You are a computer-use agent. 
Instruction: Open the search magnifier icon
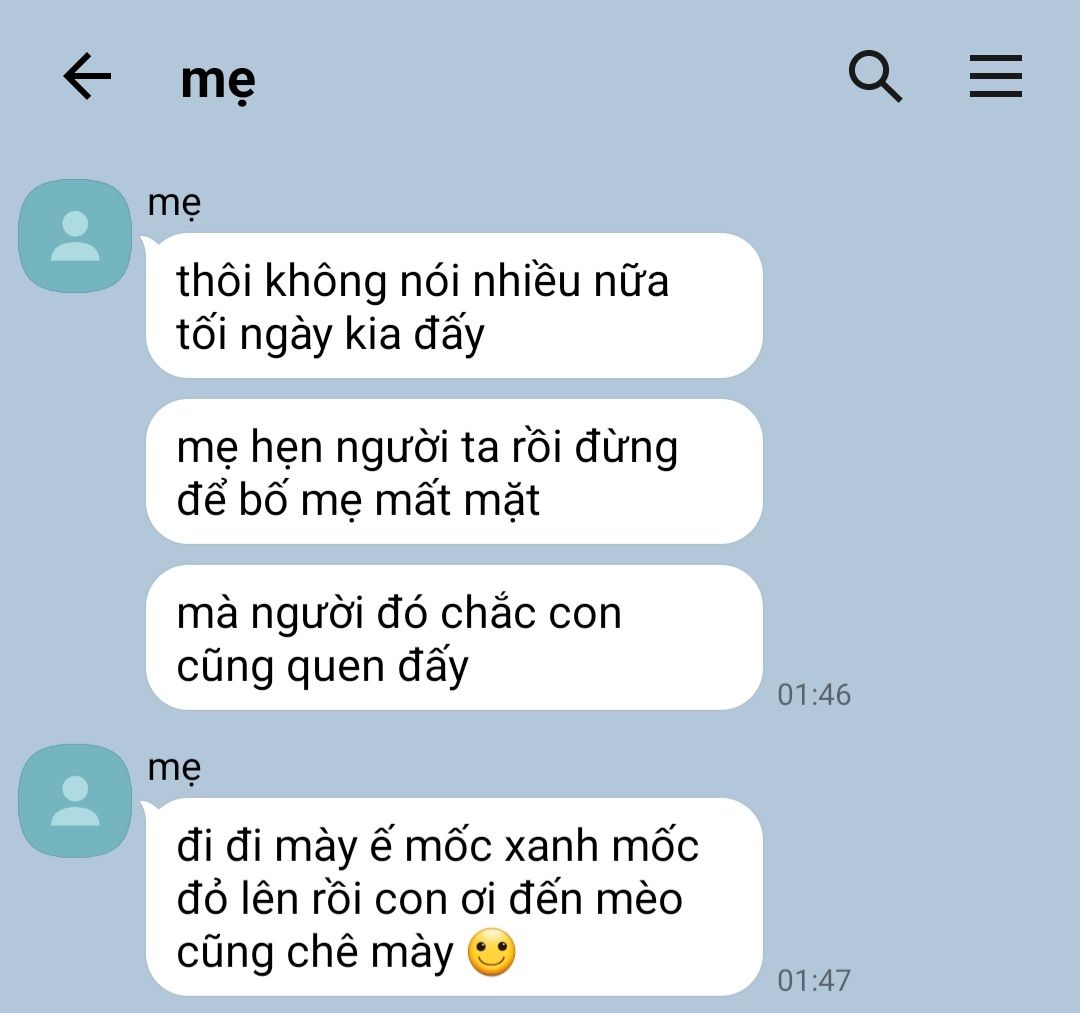coord(875,76)
